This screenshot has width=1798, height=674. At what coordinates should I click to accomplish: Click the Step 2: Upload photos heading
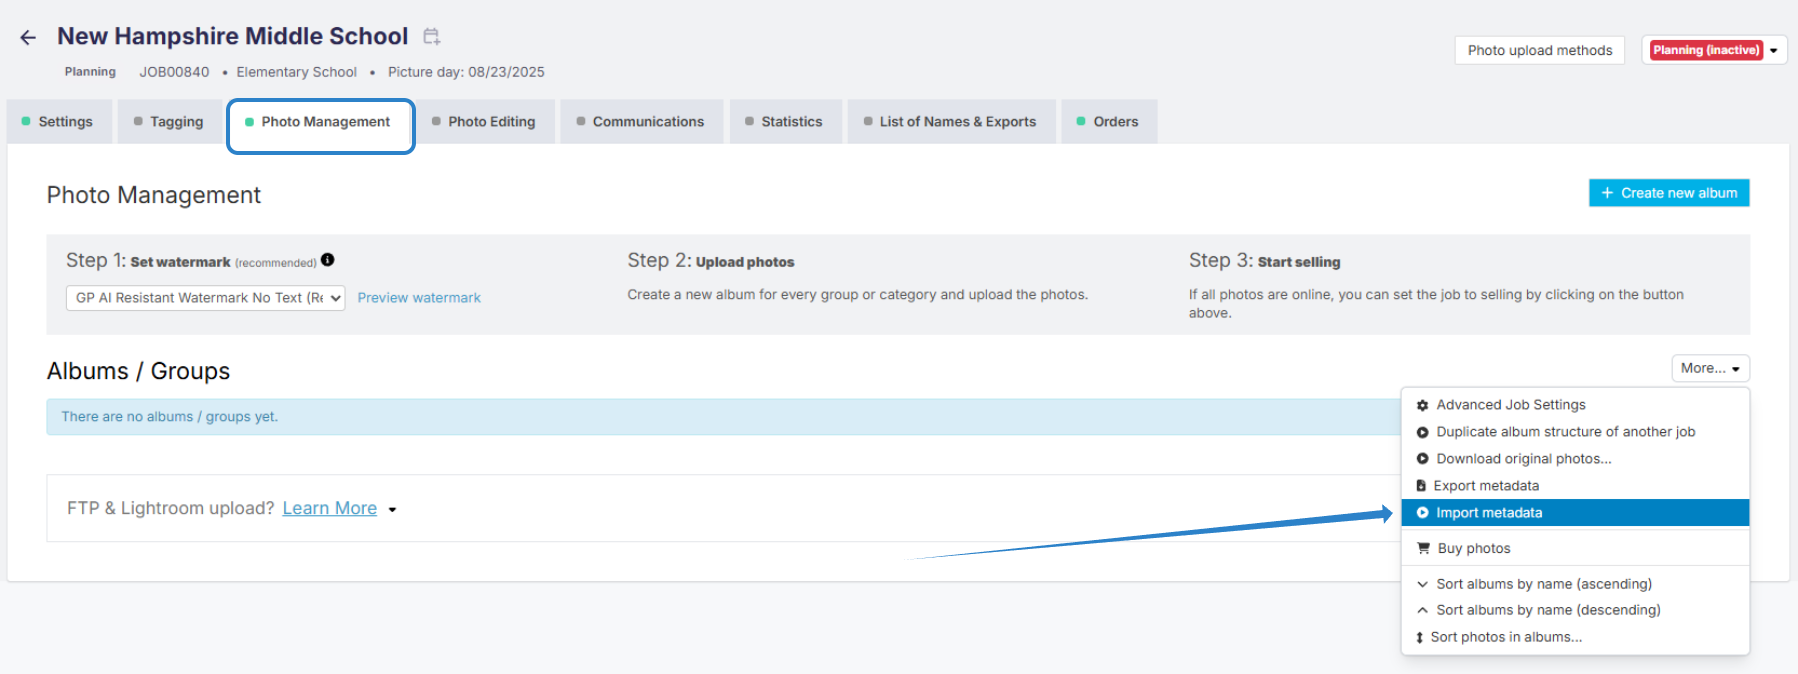click(711, 261)
